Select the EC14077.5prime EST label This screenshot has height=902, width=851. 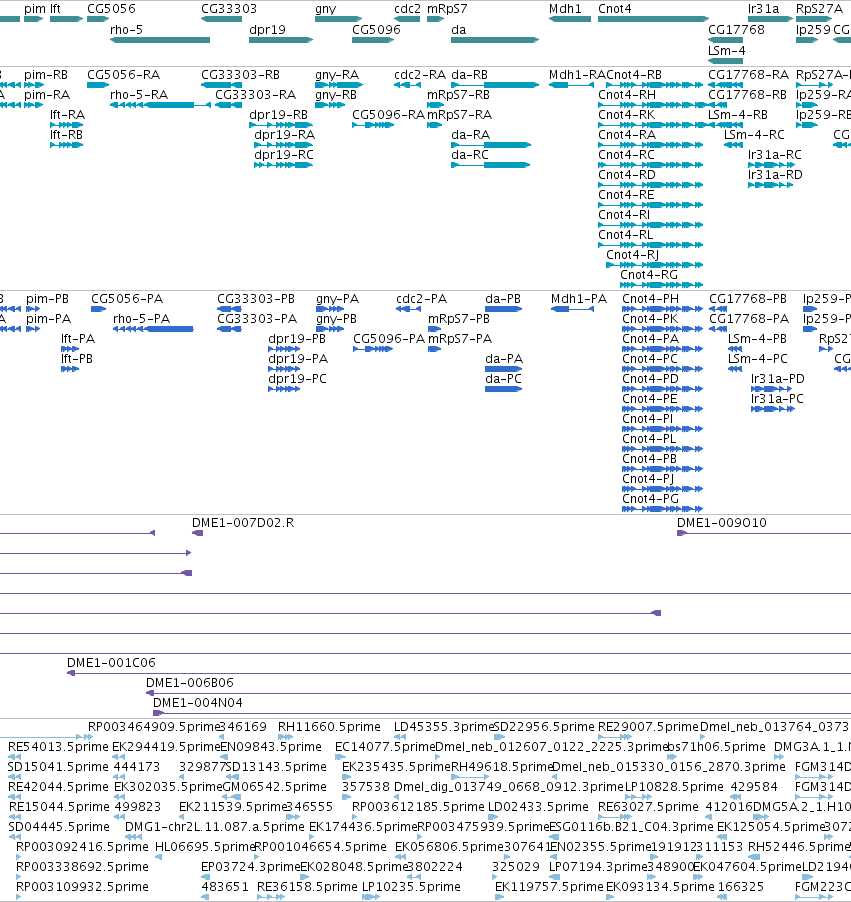(x=385, y=746)
